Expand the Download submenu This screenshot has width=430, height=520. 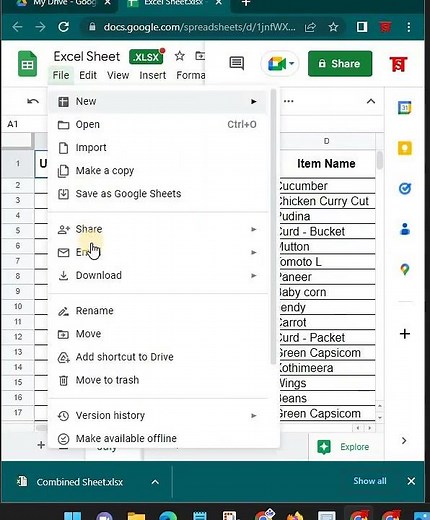point(158,275)
